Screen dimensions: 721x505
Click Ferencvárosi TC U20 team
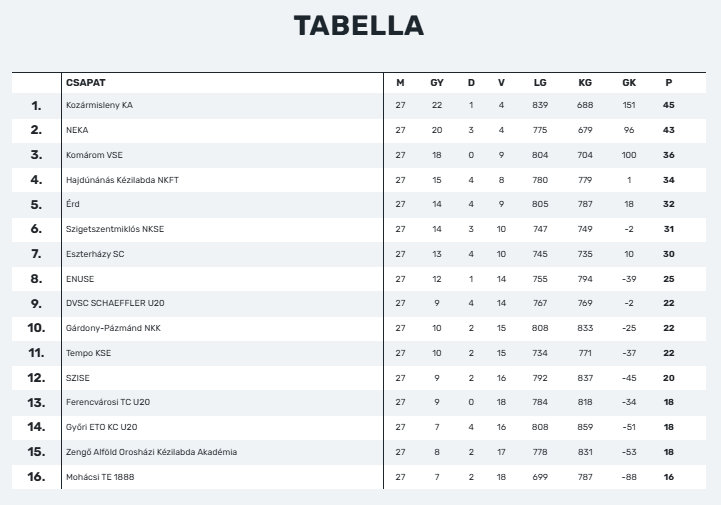[x=108, y=402]
